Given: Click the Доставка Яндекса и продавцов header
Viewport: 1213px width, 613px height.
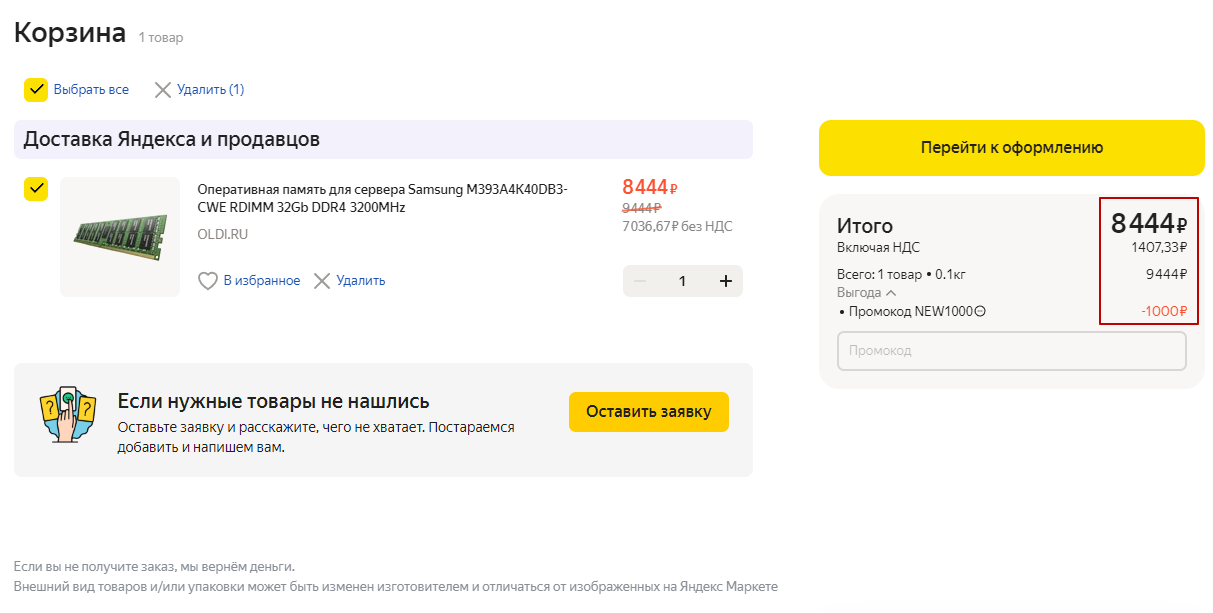Looking at the screenshot, I should pyautogui.click(x=172, y=139).
